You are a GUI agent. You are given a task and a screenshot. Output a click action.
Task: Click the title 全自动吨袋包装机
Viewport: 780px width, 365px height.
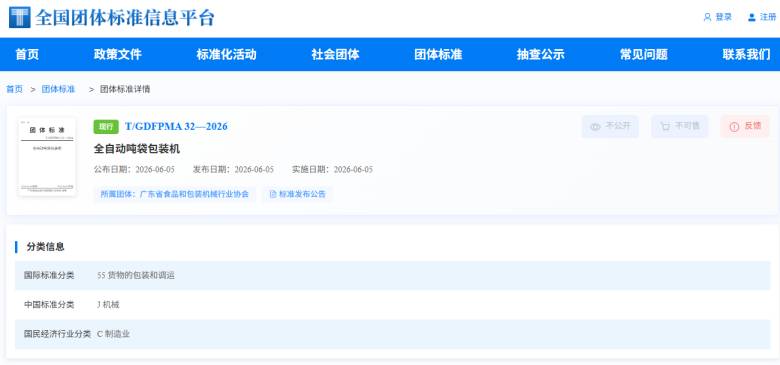tap(137, 149)
